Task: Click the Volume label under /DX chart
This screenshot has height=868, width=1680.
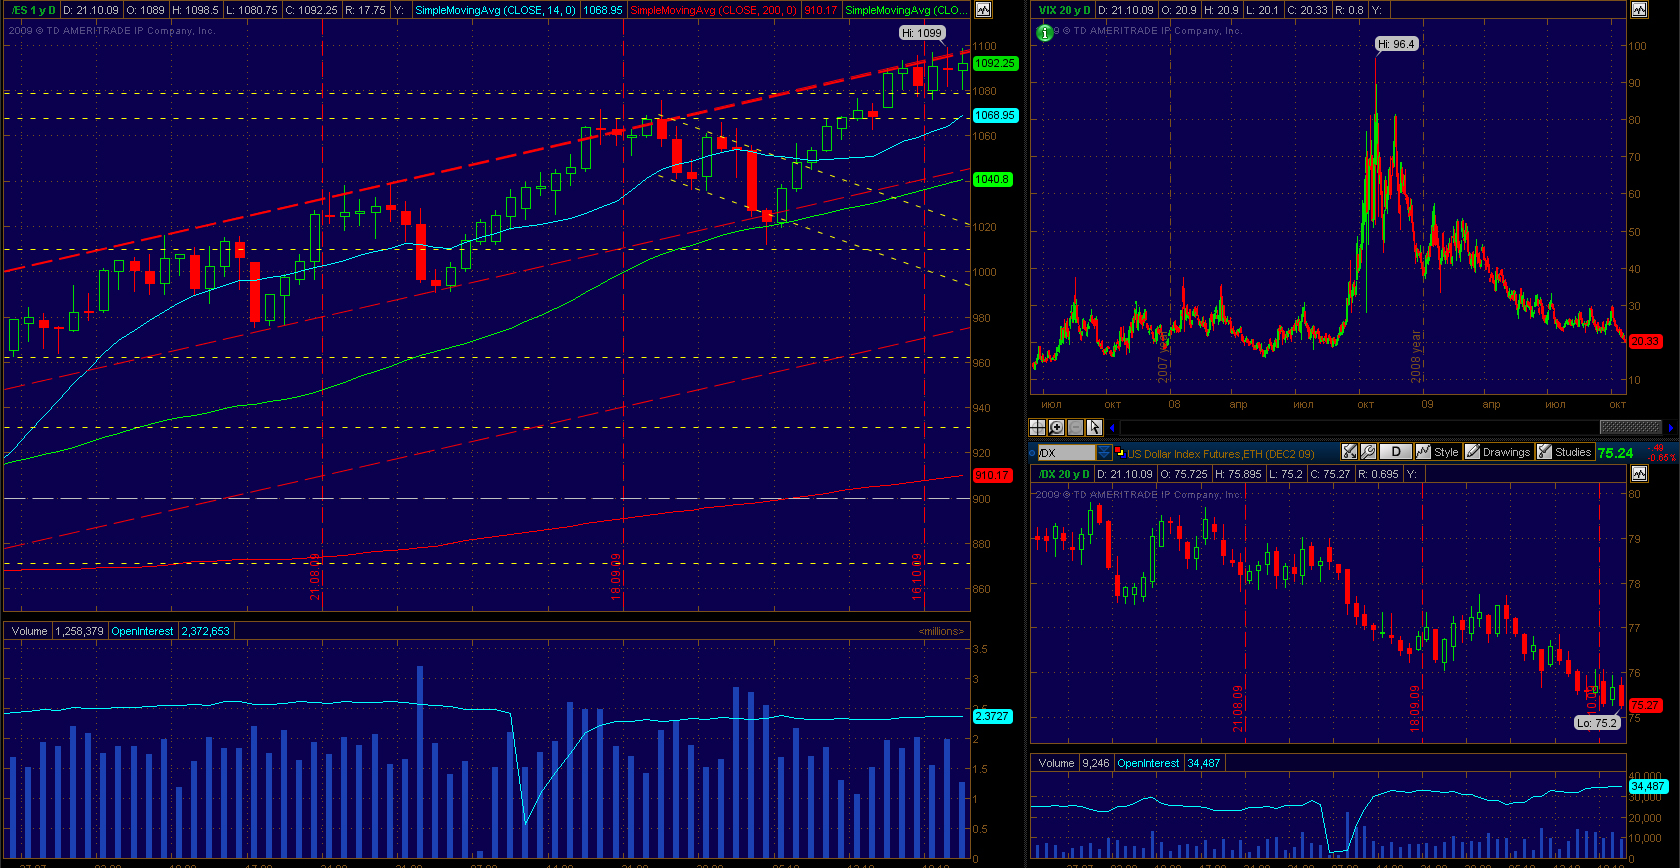Action: (x=1056, y=763)
